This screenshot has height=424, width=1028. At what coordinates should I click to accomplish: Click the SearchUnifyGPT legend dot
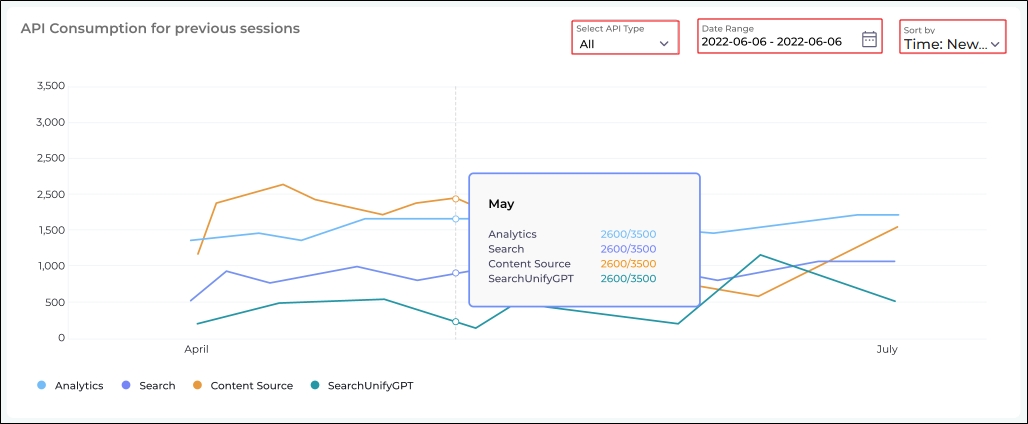pyautogui.click(x=316, y=385)
